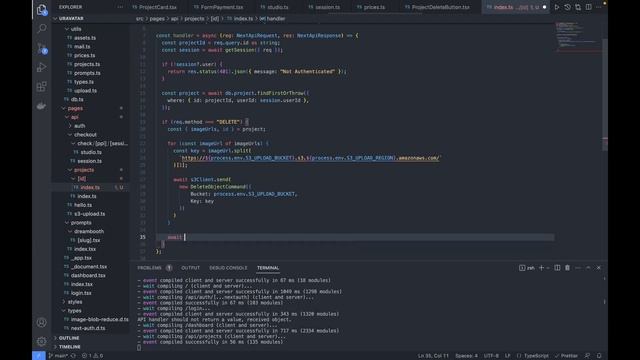
Task: Kill terminal with trash icon
Action: pos(567,268)
